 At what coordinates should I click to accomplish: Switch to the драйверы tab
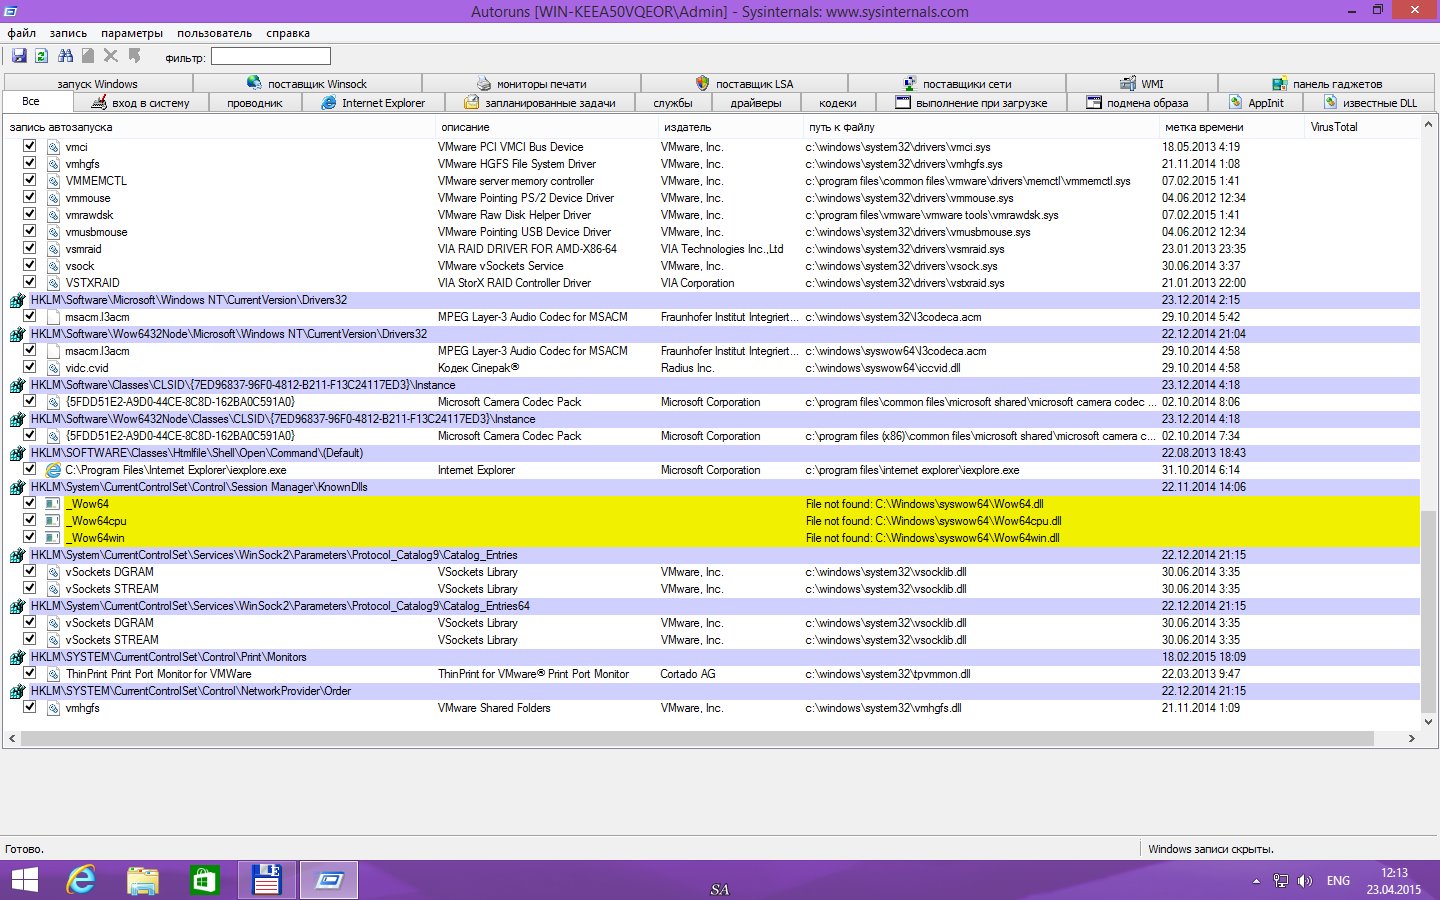(756, 103)
